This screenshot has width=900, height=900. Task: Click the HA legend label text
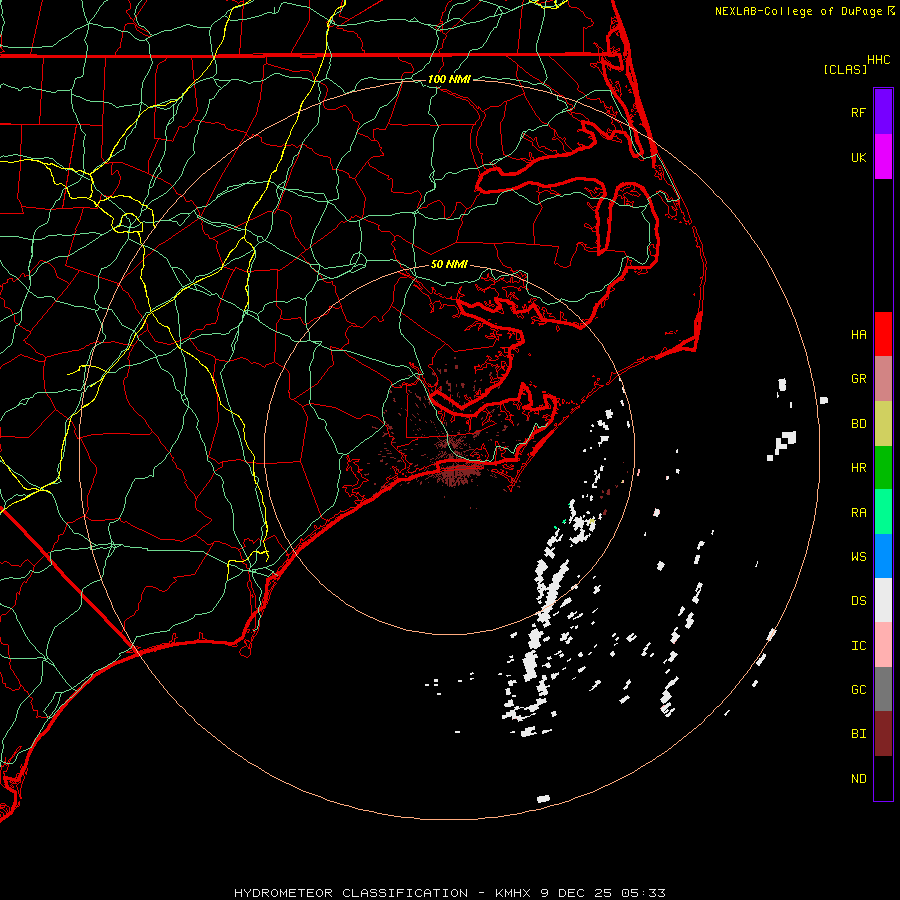(x=858, y=335)
